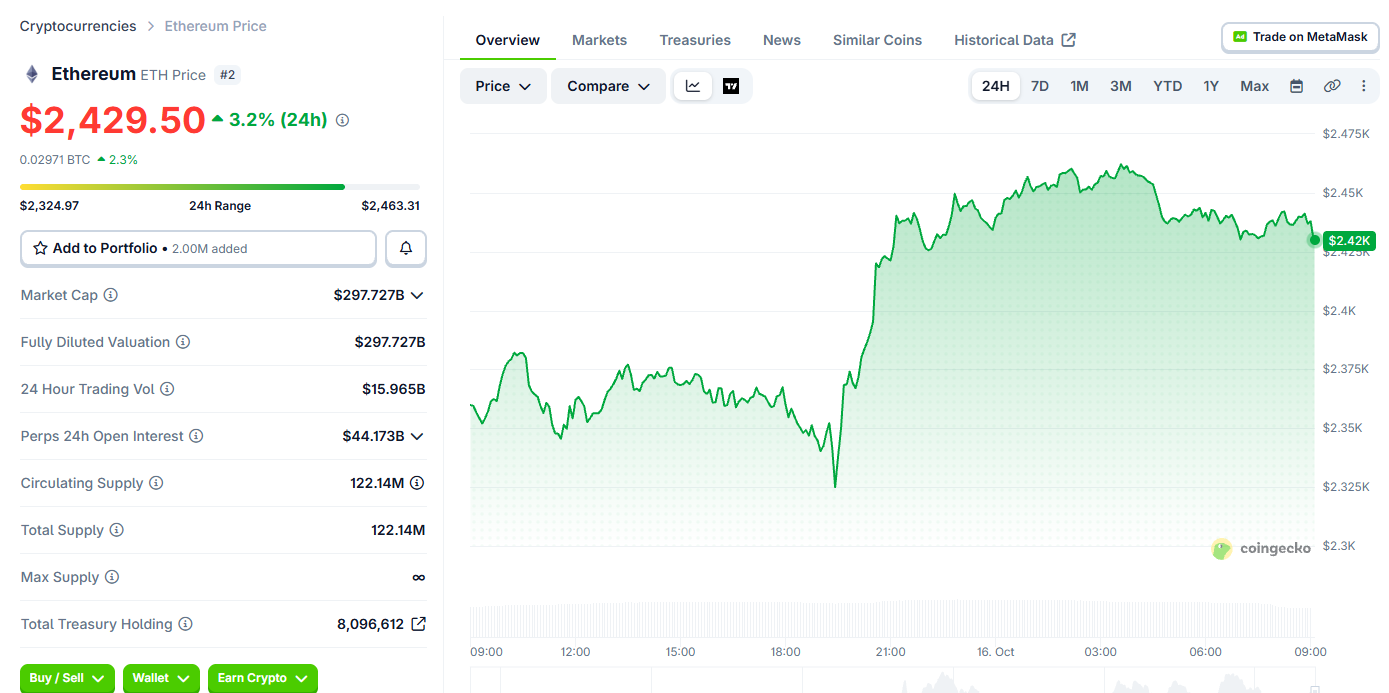Open the three-dot chart options menu
This screenshot has width=1389, height=693.
1363,86
